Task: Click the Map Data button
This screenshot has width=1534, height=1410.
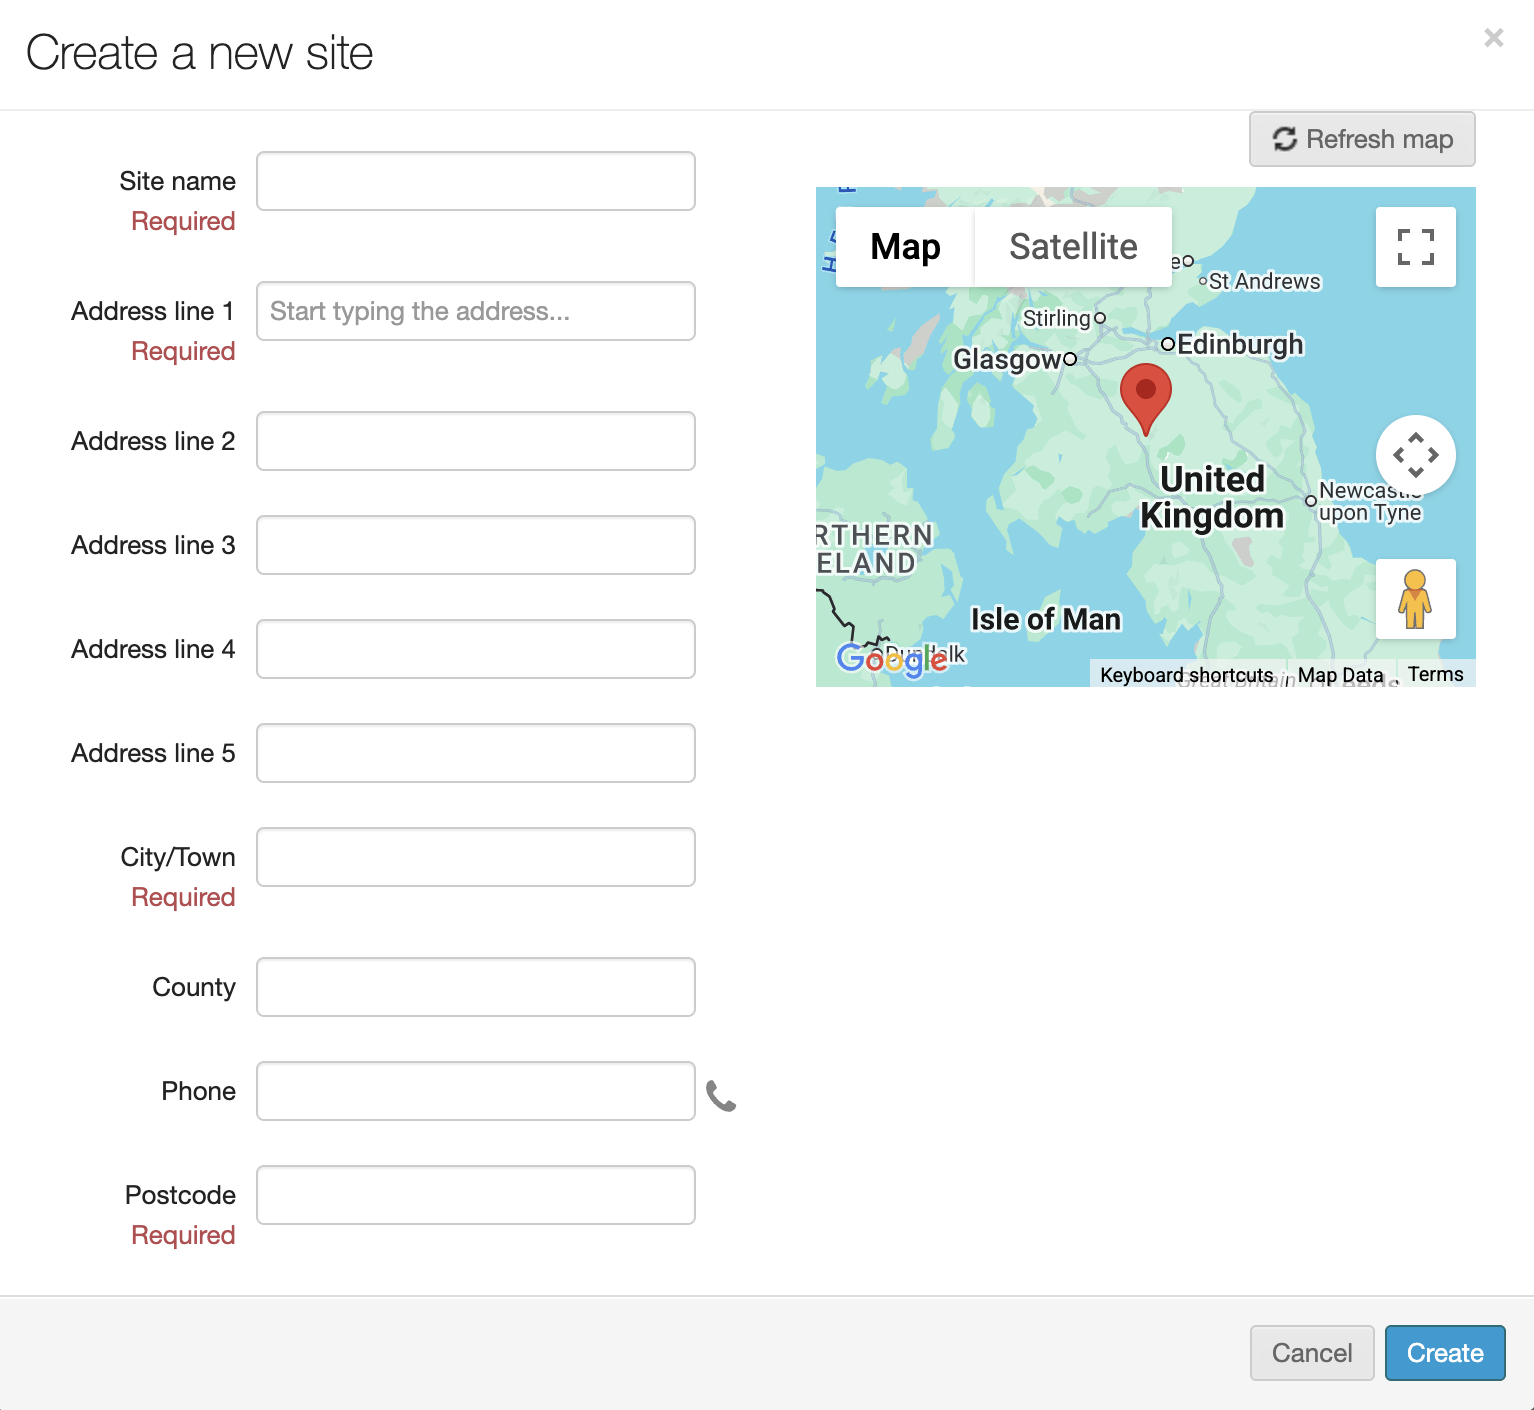Action: click(x=1340, y=675)
